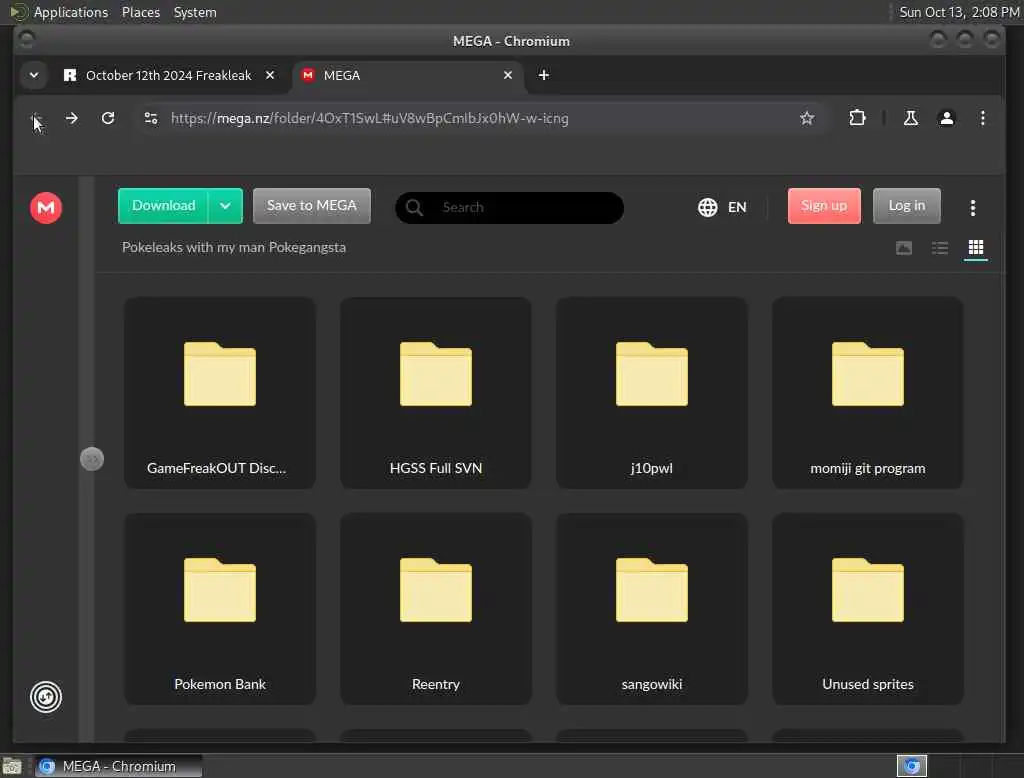
Task: Click Save to MEGA button
Action: coord(312,206)
